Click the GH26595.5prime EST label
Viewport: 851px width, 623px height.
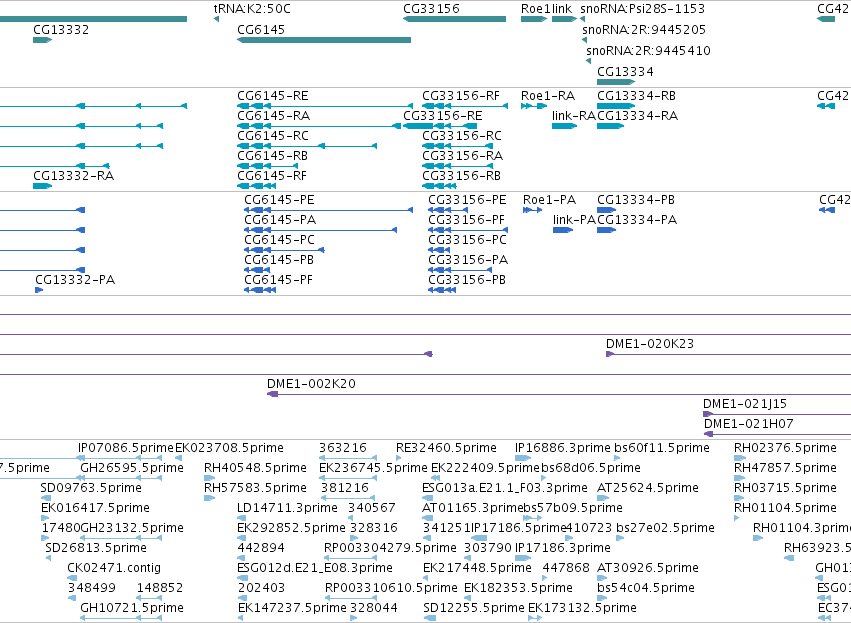point(132,468)
